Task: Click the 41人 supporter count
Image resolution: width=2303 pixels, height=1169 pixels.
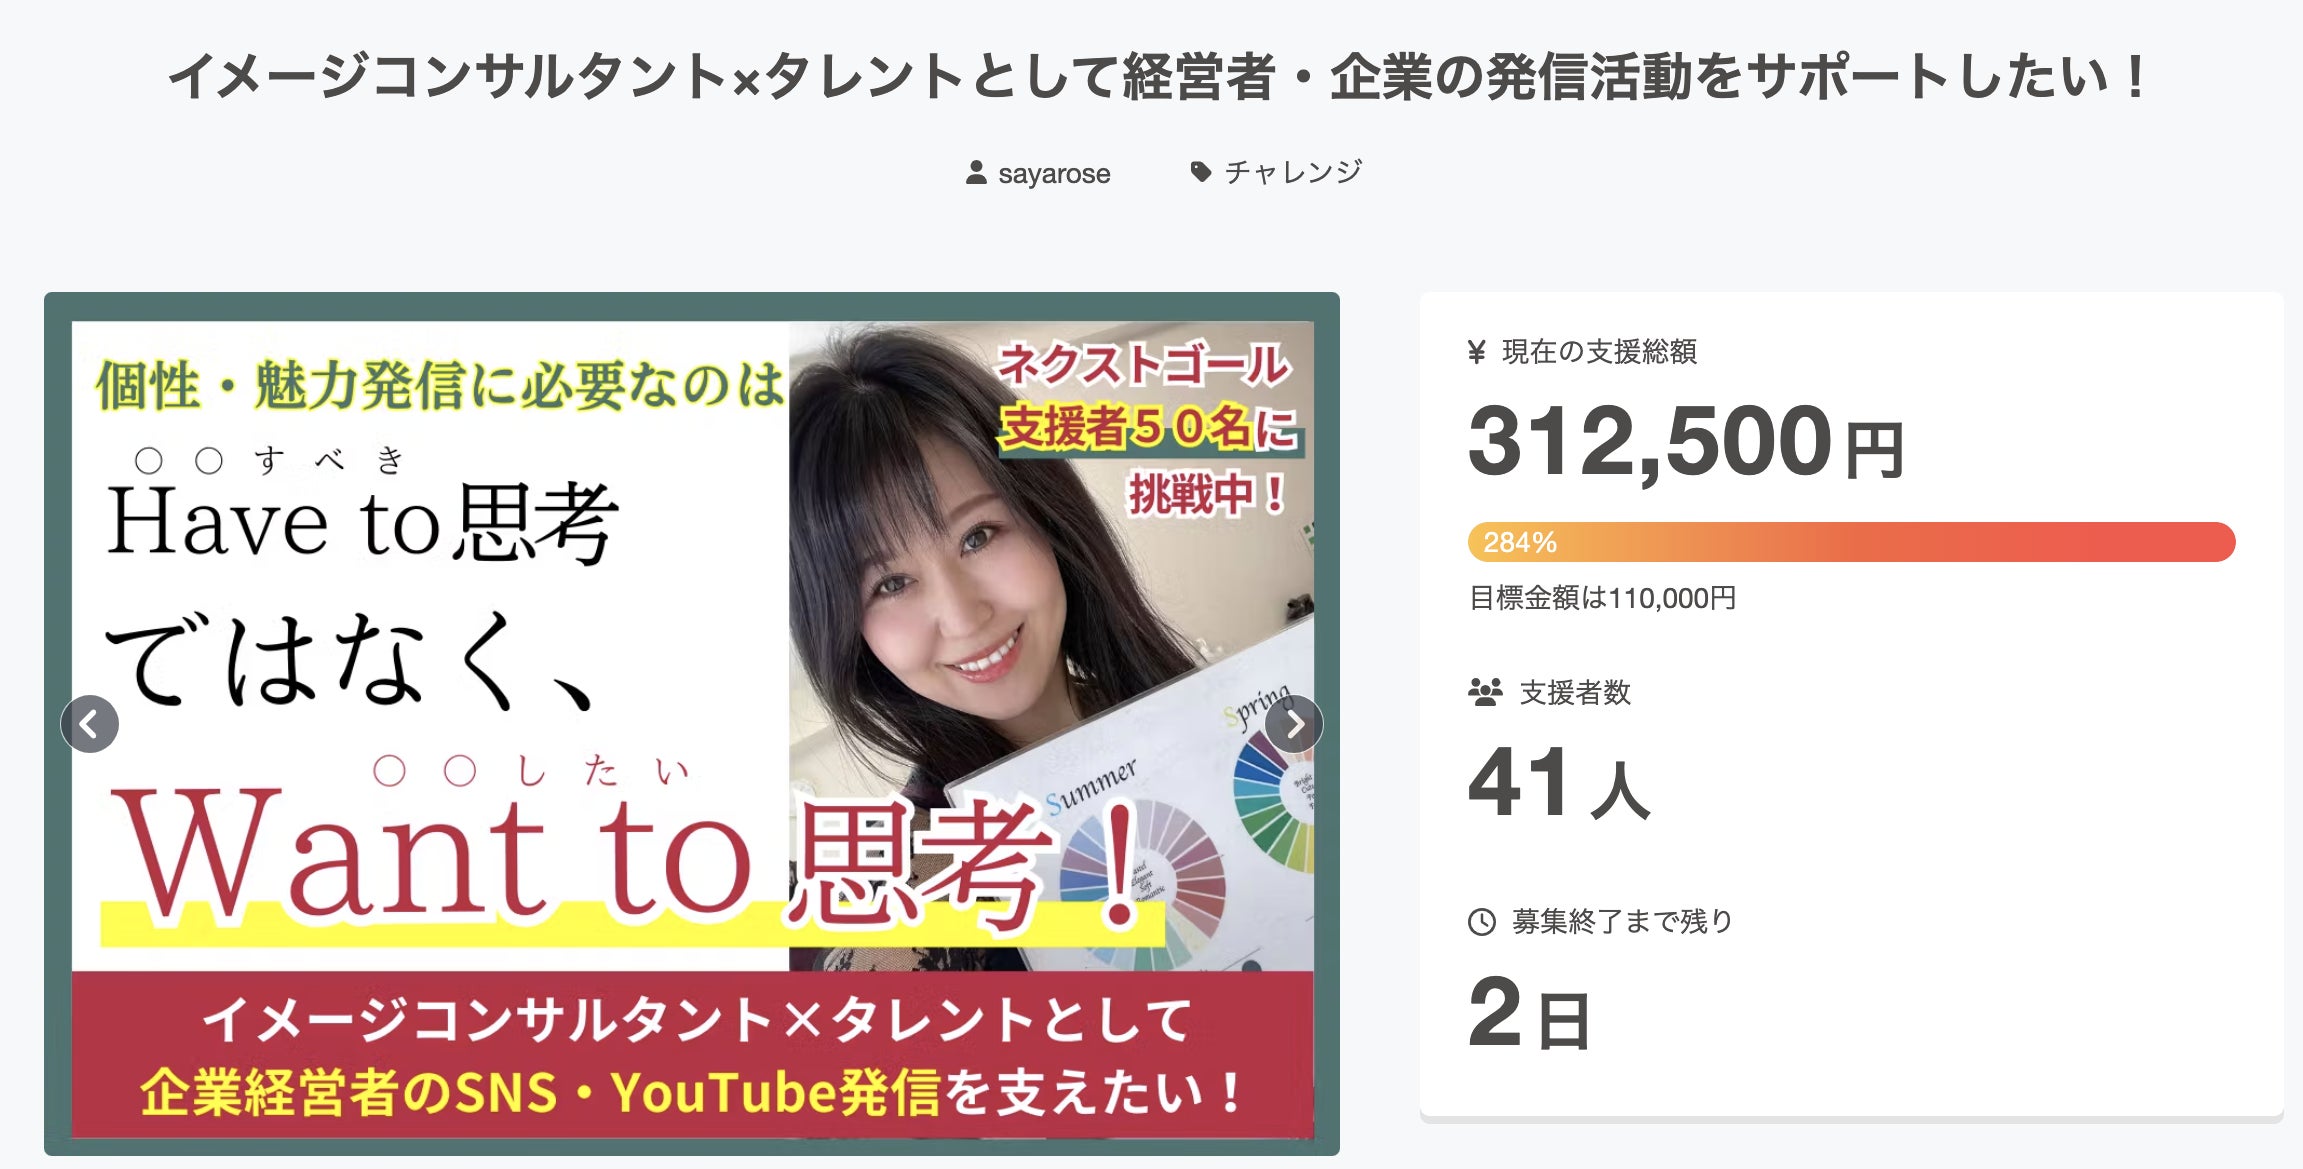Action: [x=1558, y=784]
